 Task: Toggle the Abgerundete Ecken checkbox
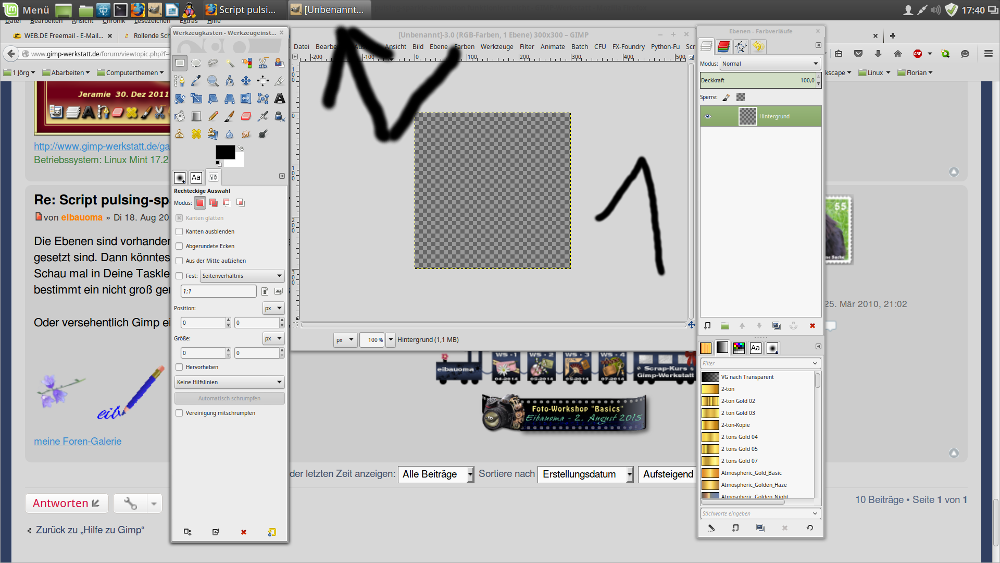pos(179,246)
